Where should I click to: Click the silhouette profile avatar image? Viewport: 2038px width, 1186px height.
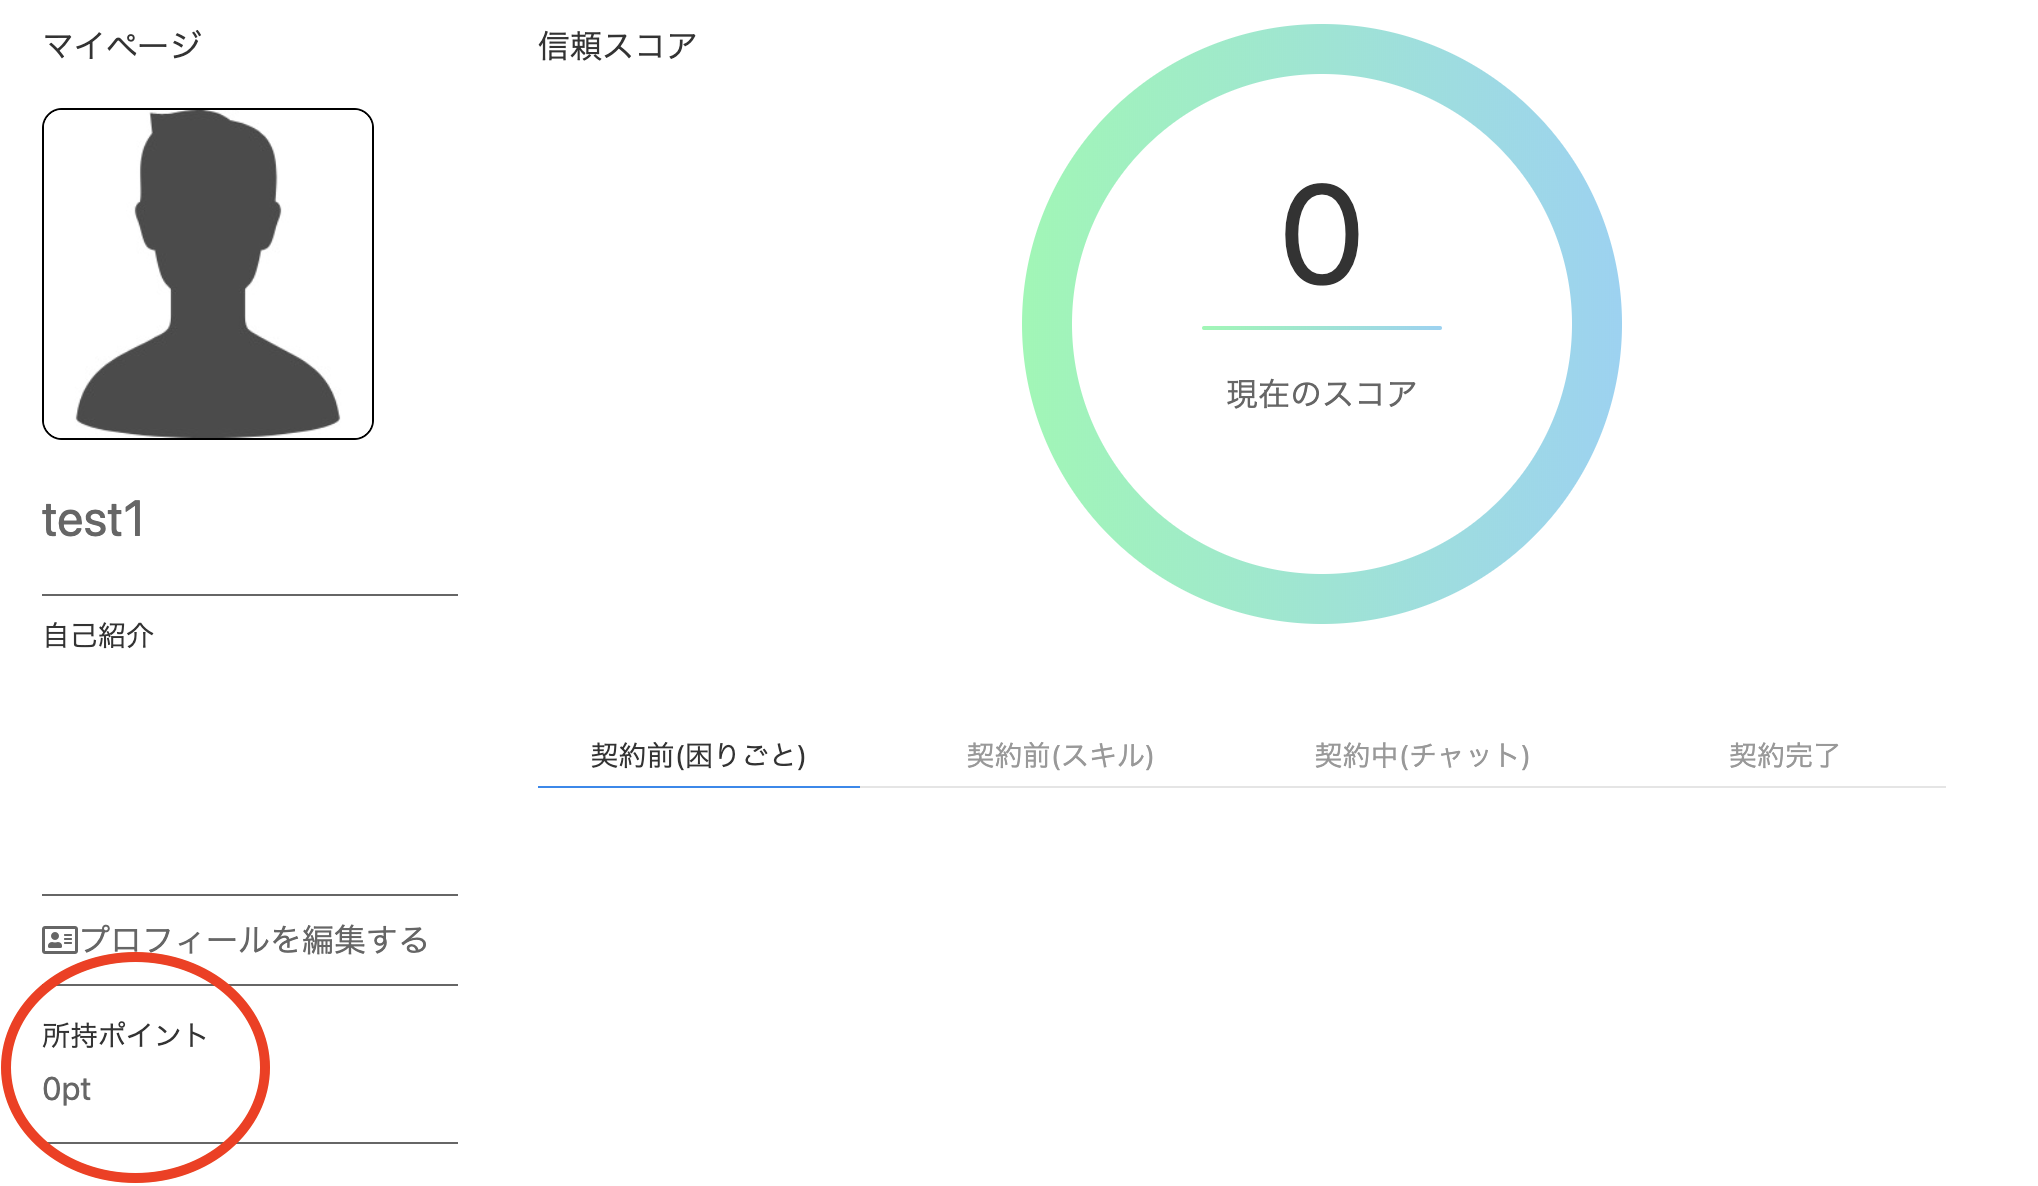tap(207, 272)
